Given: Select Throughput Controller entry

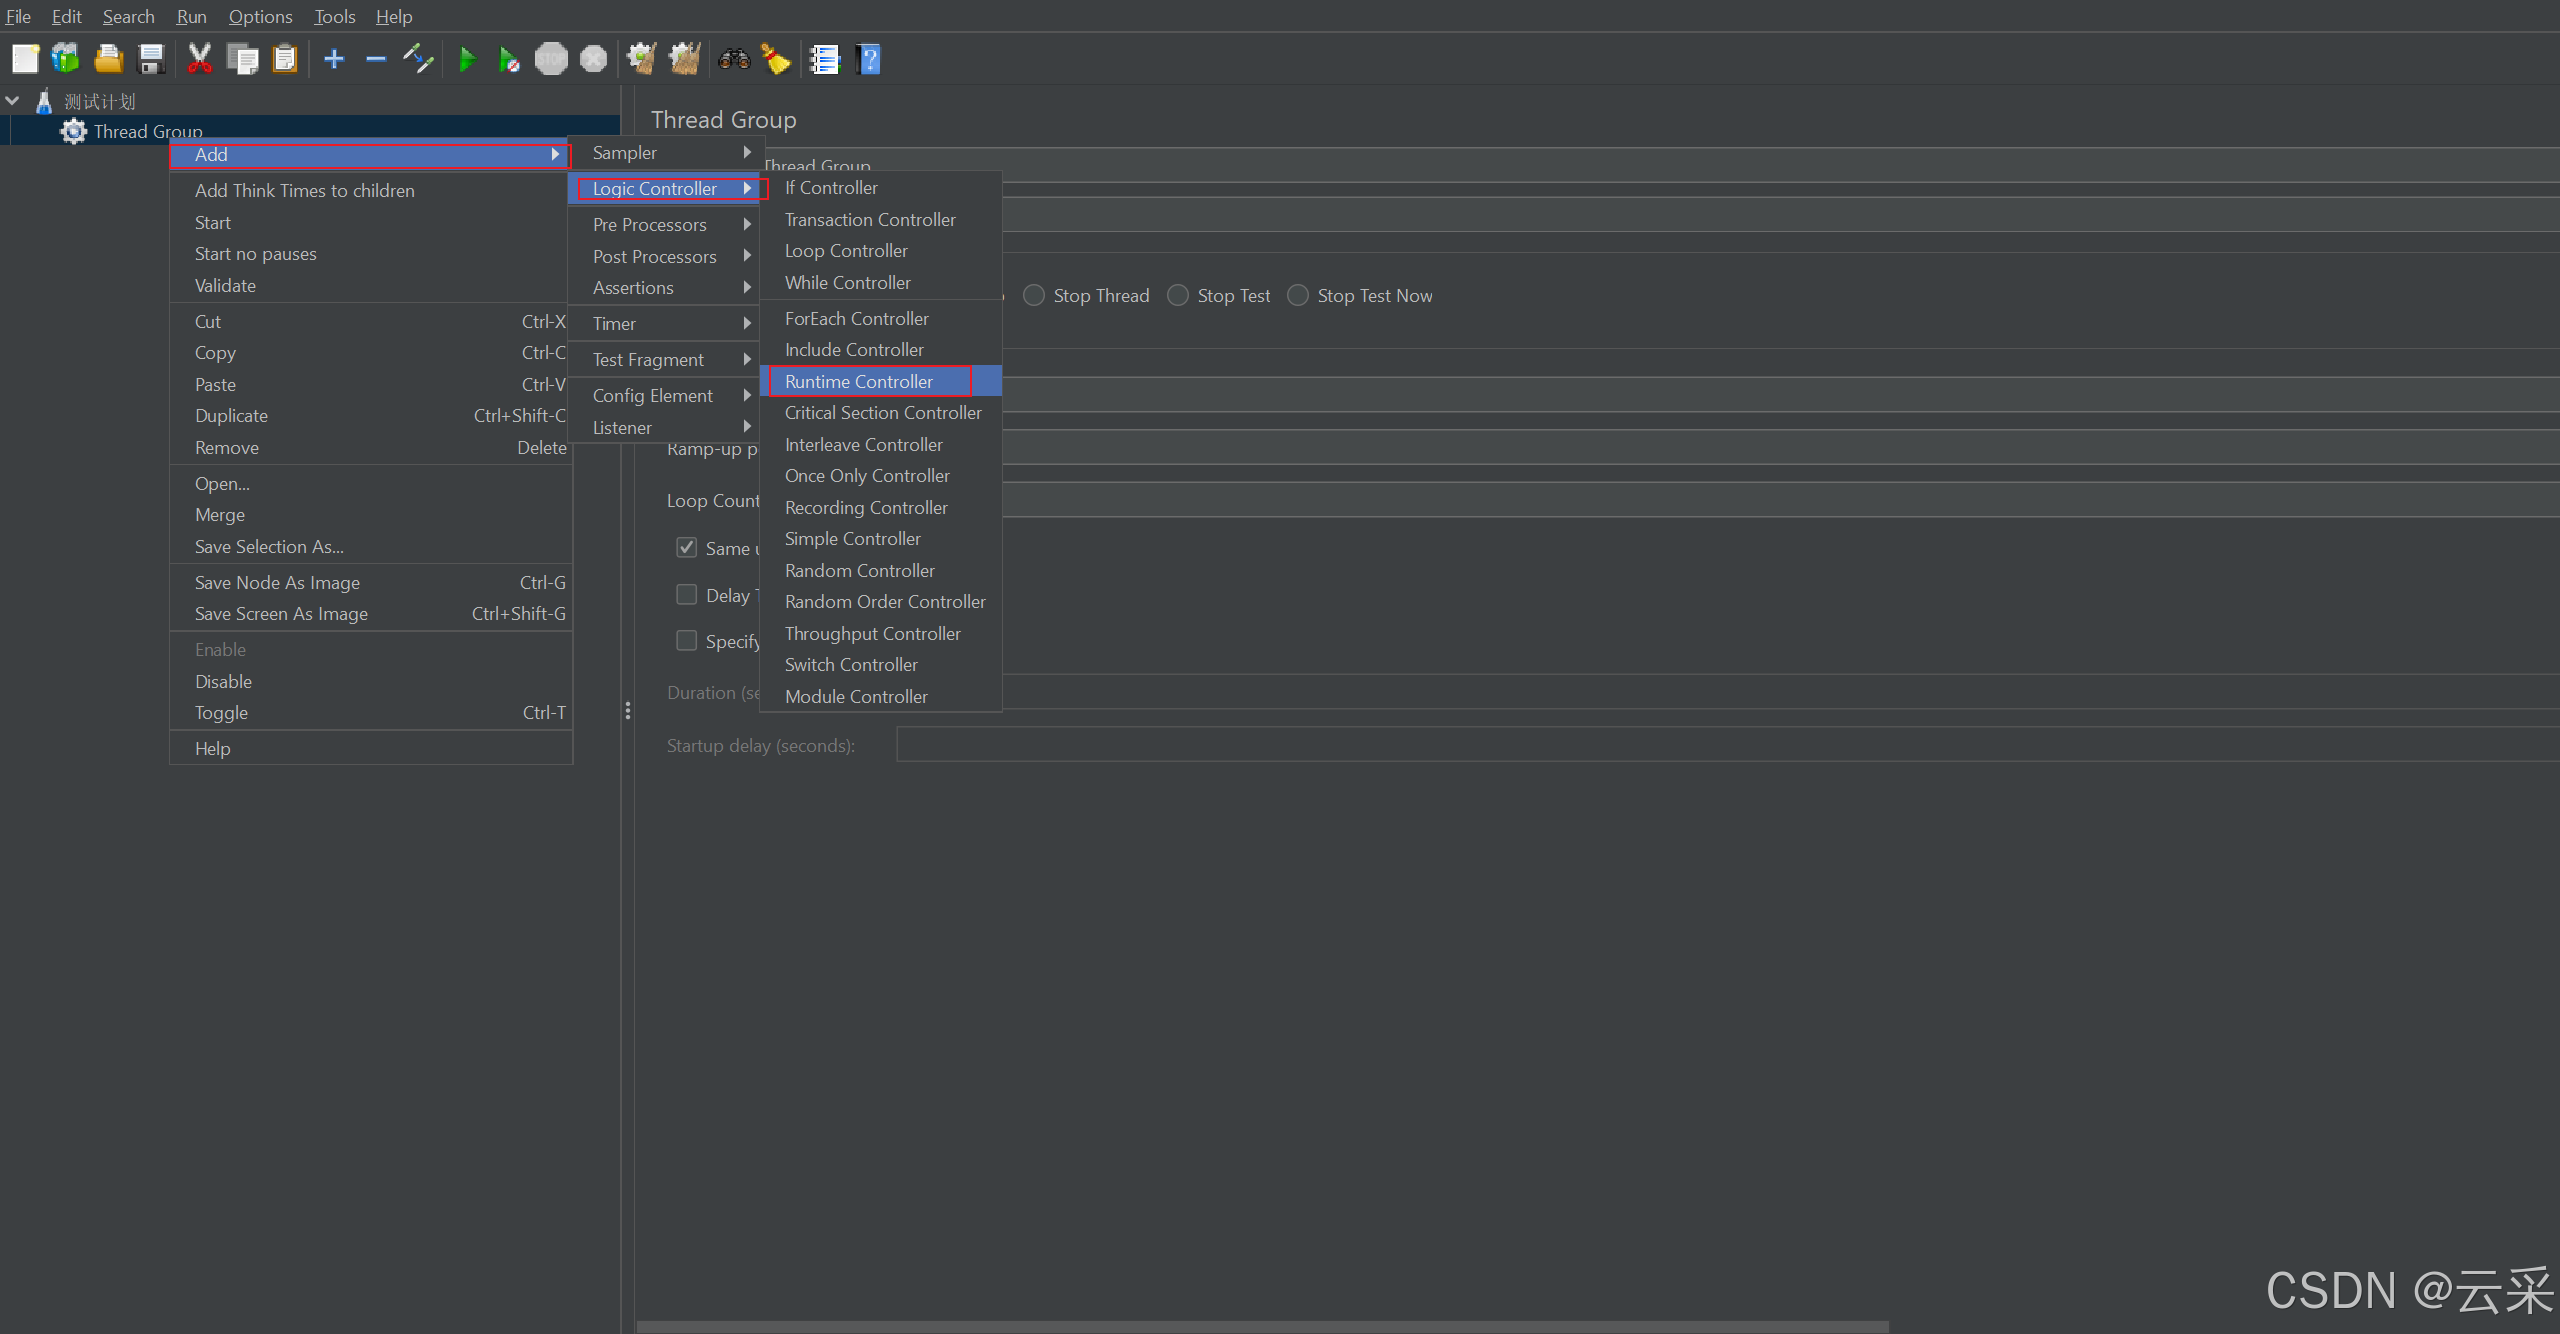Looking at the screenshot, I should coord(881,633).
